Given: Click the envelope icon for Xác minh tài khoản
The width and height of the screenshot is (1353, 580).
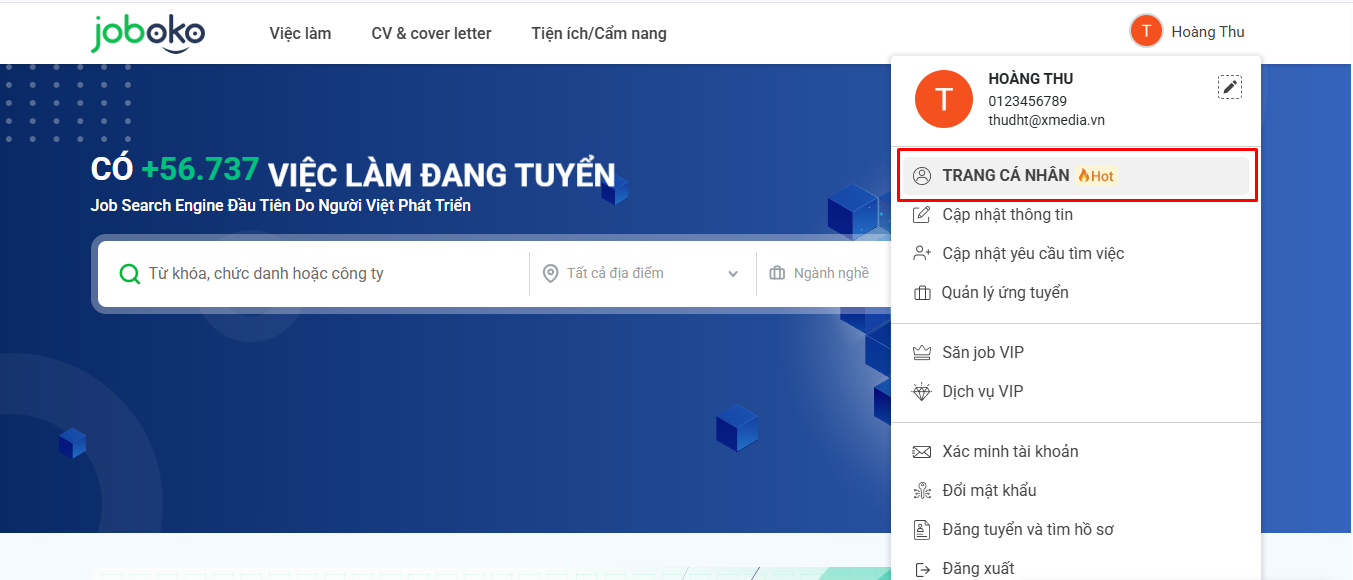Looking at the screenshot, I should tap(922, 452).
